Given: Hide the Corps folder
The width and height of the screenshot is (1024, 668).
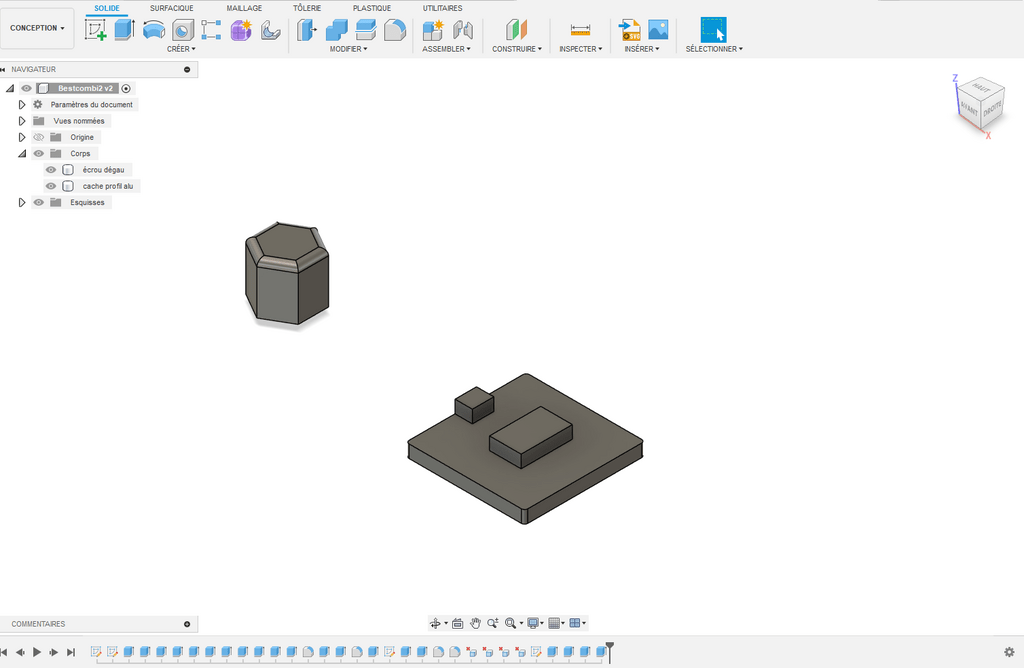Looking at the screenshot, I should pyautogui.click(x=39, y=153).
